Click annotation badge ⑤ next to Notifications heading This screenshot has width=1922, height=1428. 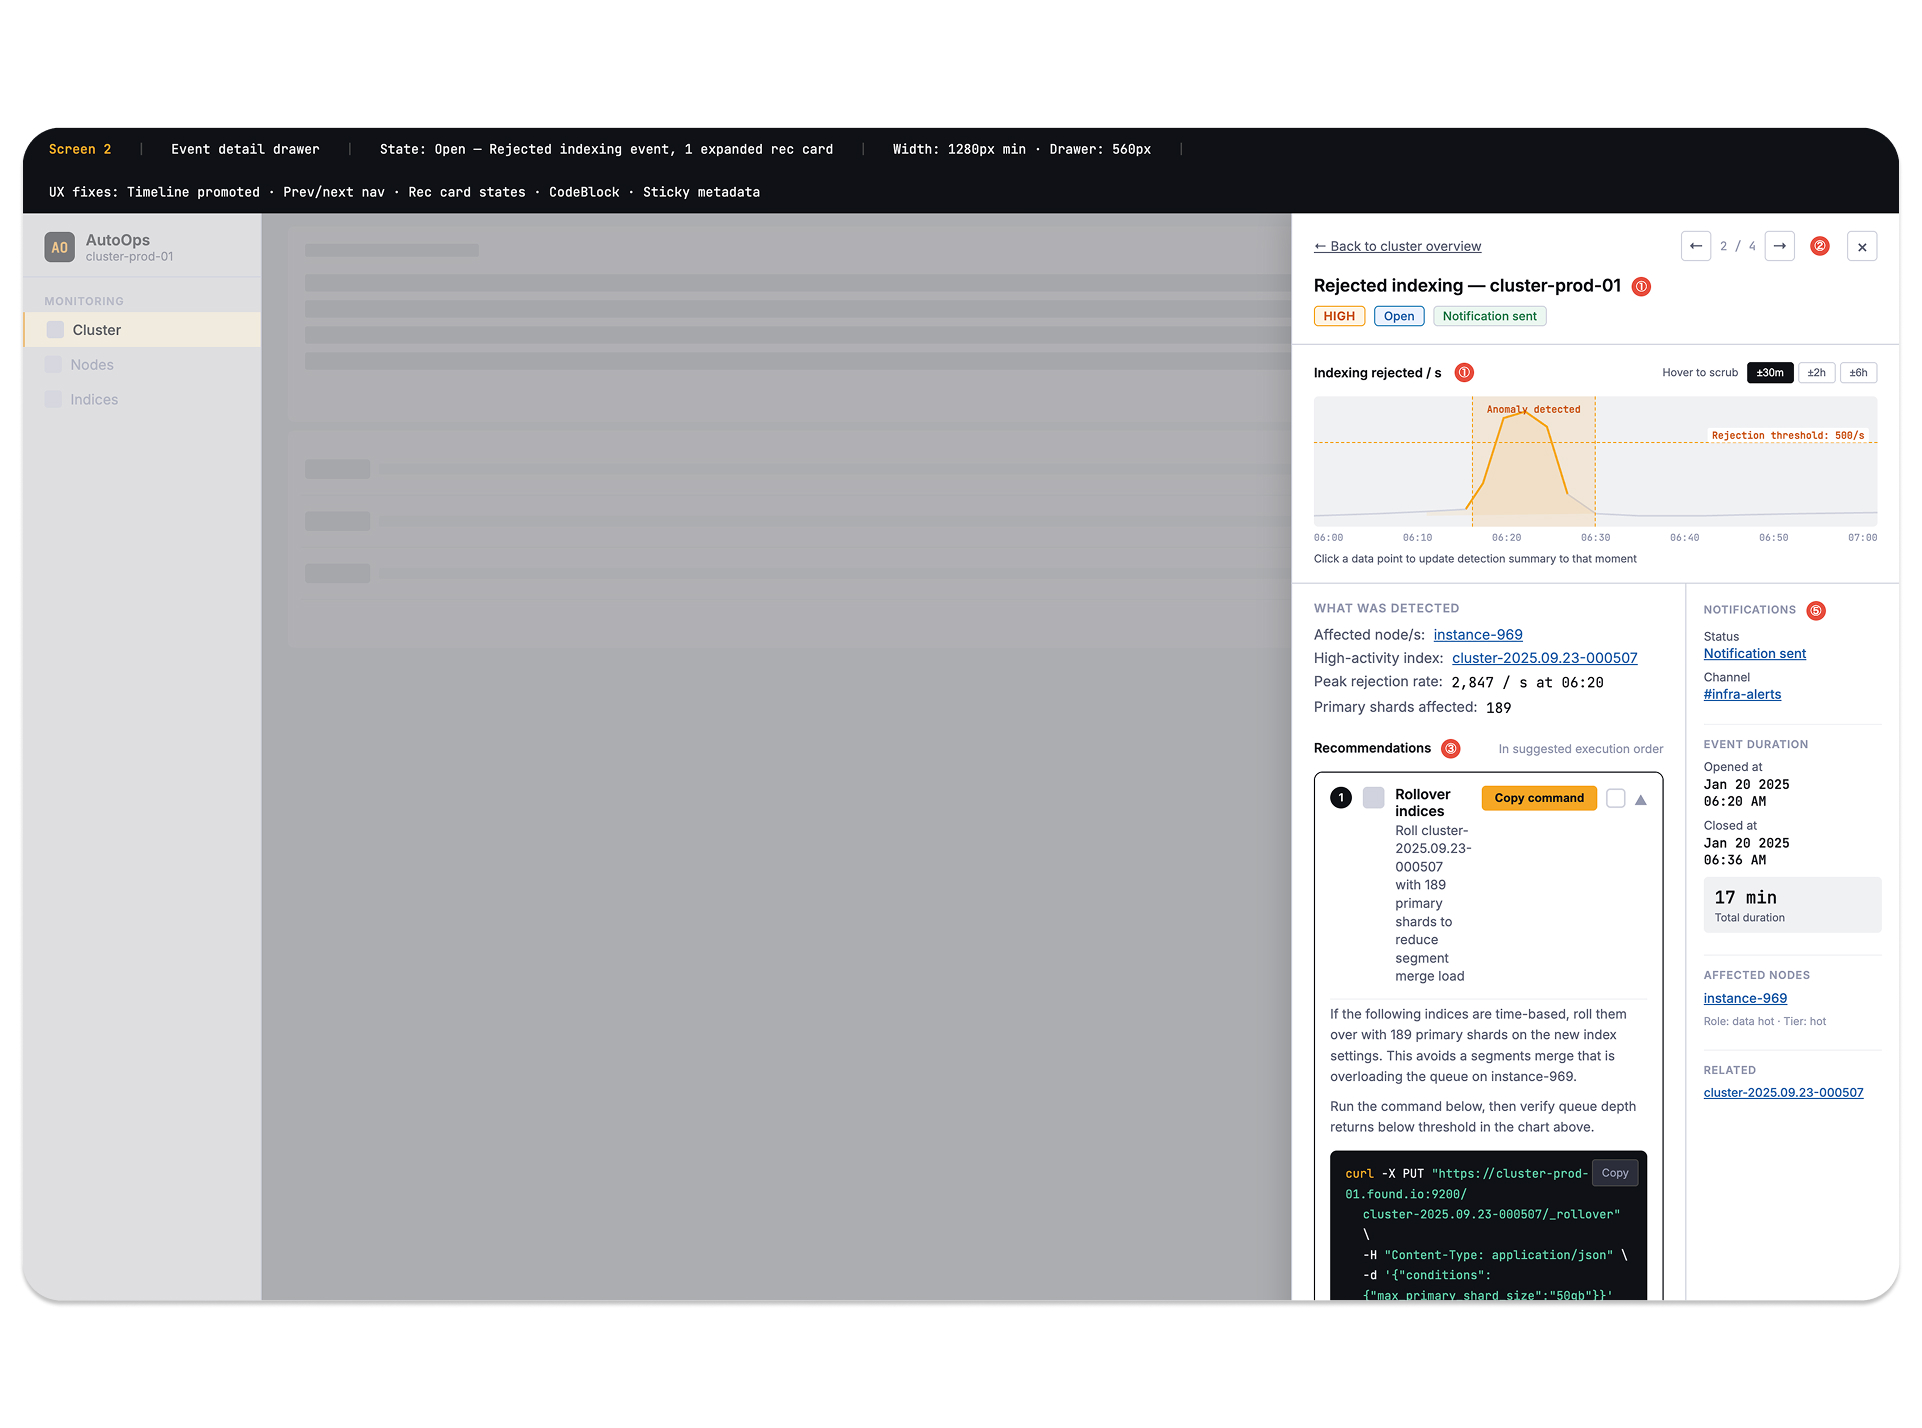pos(1816,610)
